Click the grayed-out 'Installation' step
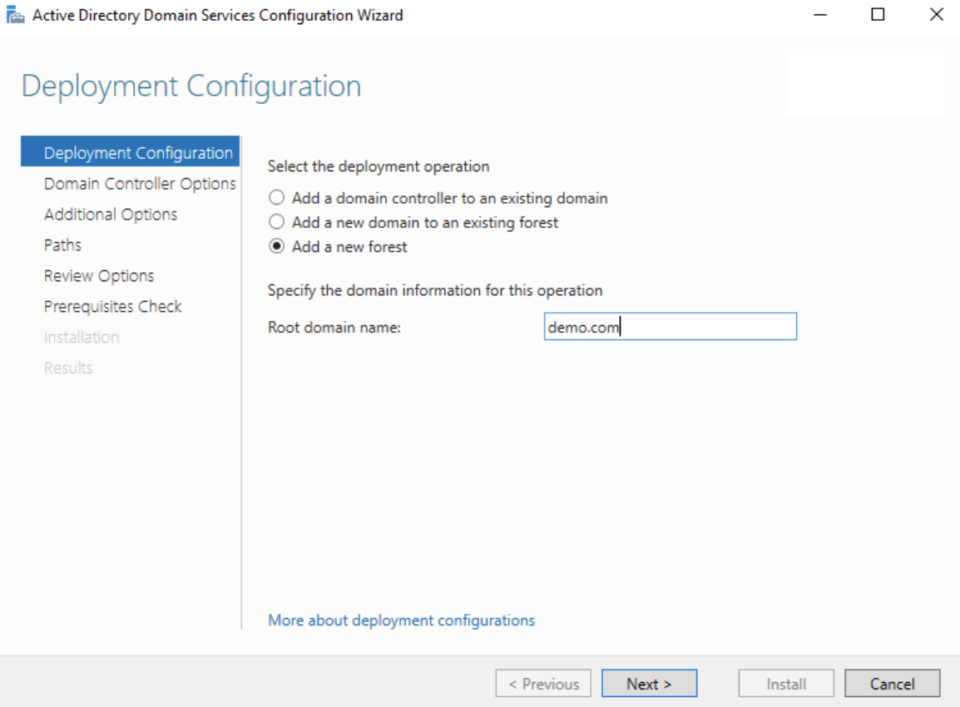This screenshot has height=707, width=960. [81, 337]
